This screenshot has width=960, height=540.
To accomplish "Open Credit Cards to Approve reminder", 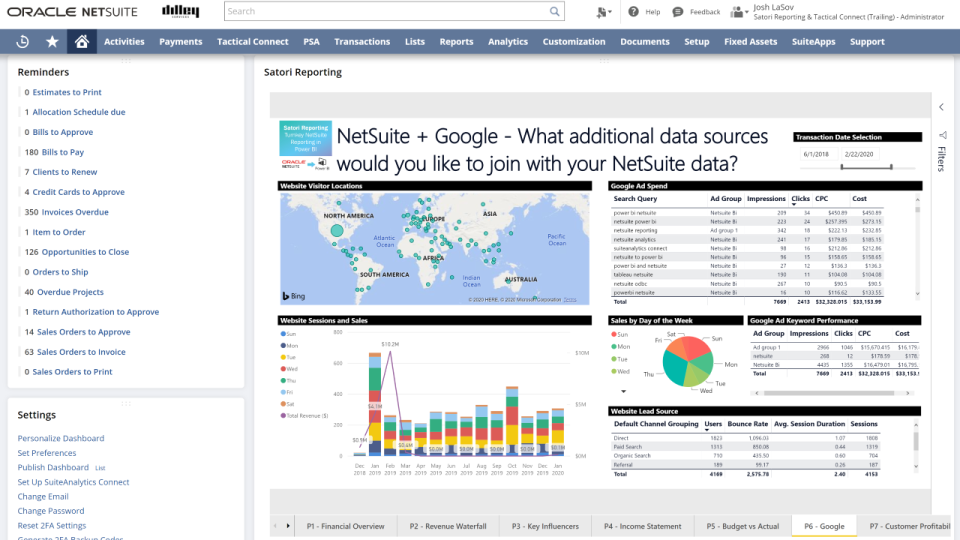I will click(x=78, y=192).
